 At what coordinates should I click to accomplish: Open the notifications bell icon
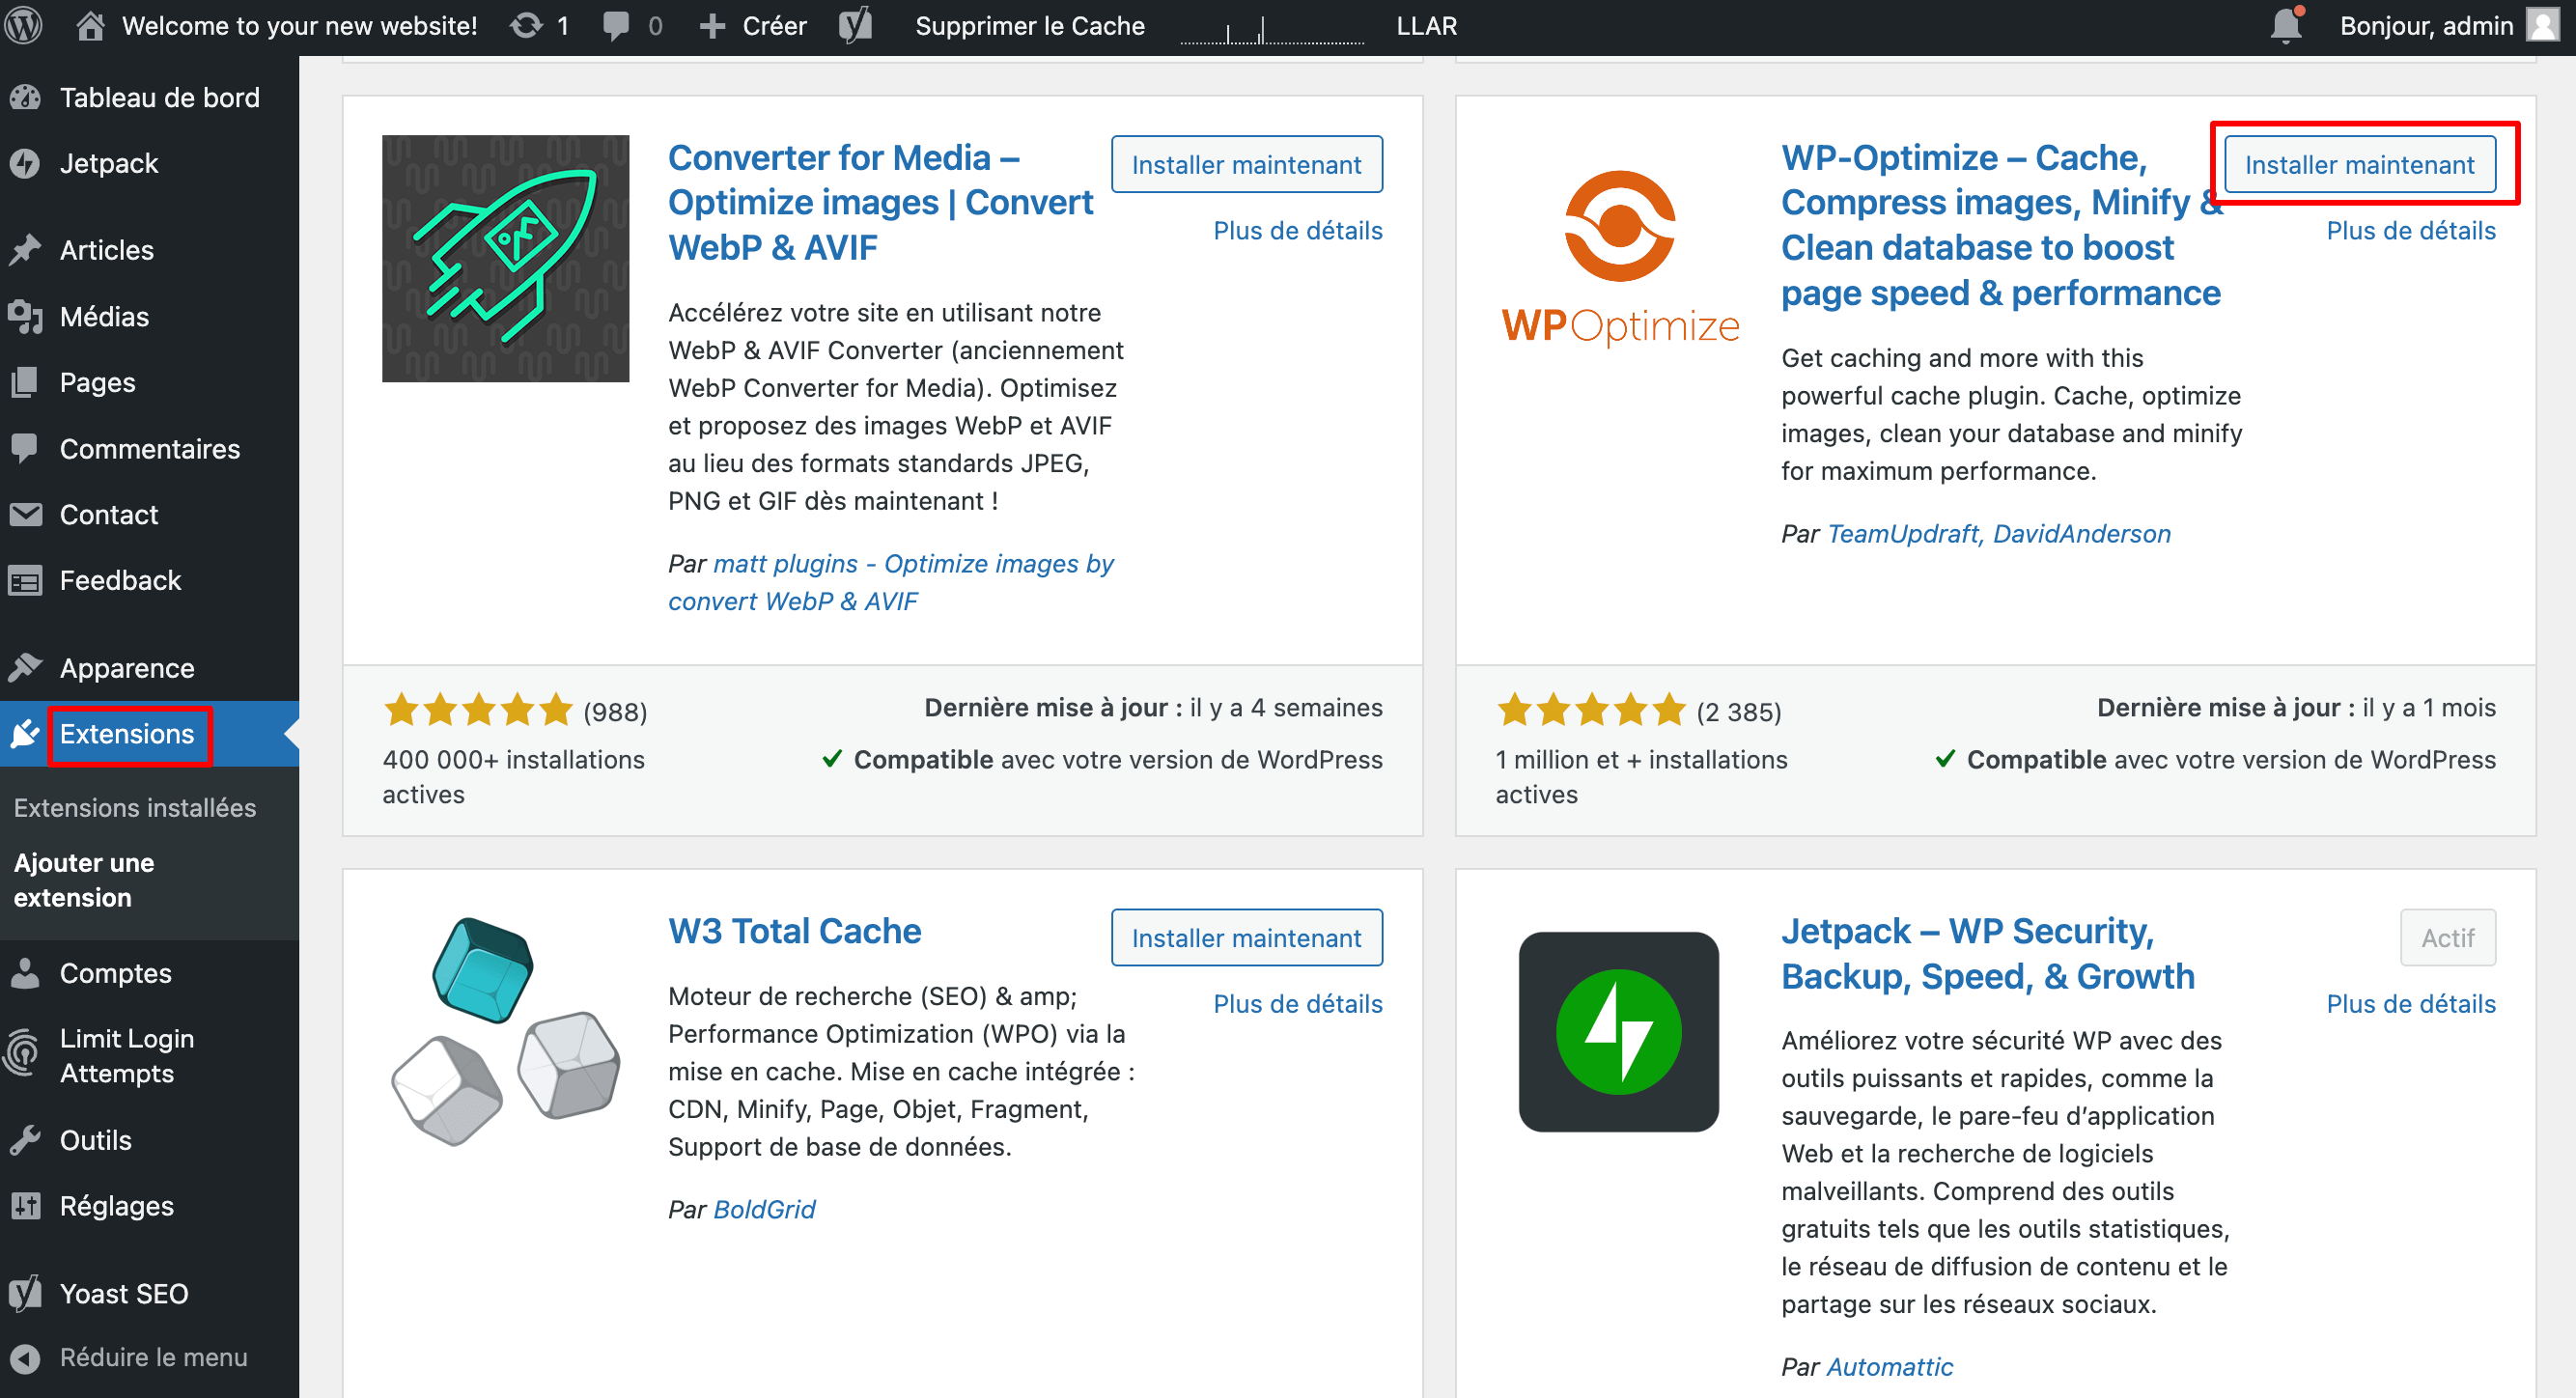click(2287, 25)
